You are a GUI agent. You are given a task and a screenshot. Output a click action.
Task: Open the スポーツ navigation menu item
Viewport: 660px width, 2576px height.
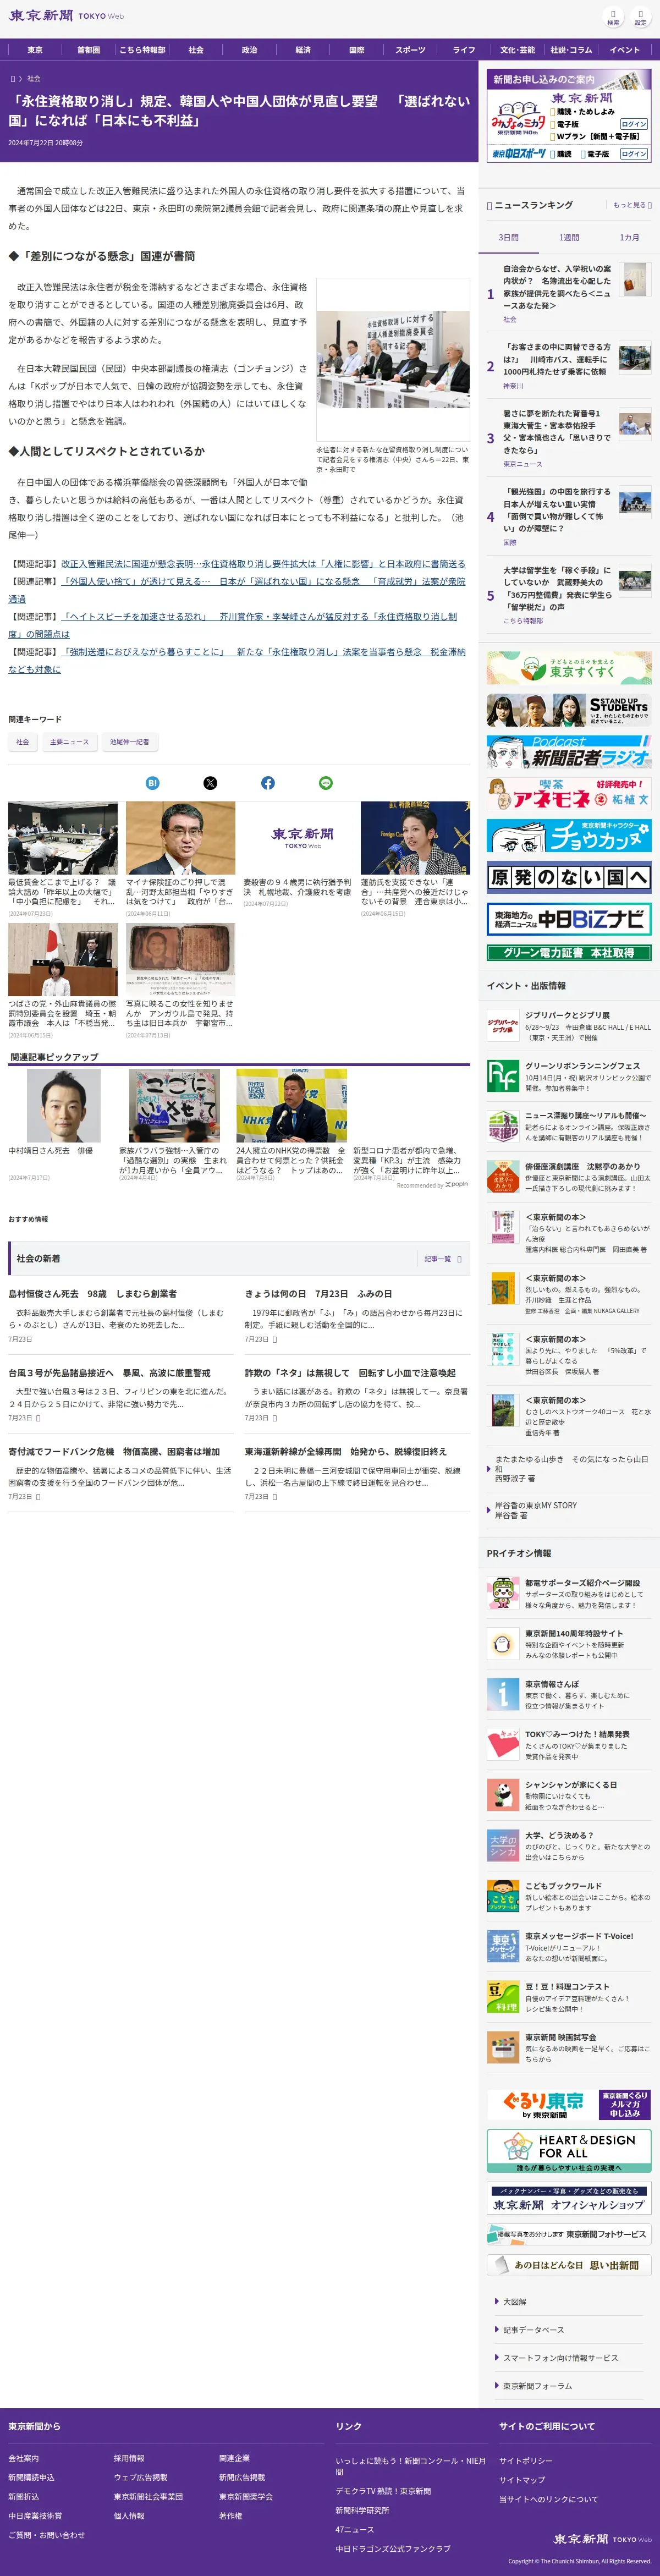(x=410, y=49)
